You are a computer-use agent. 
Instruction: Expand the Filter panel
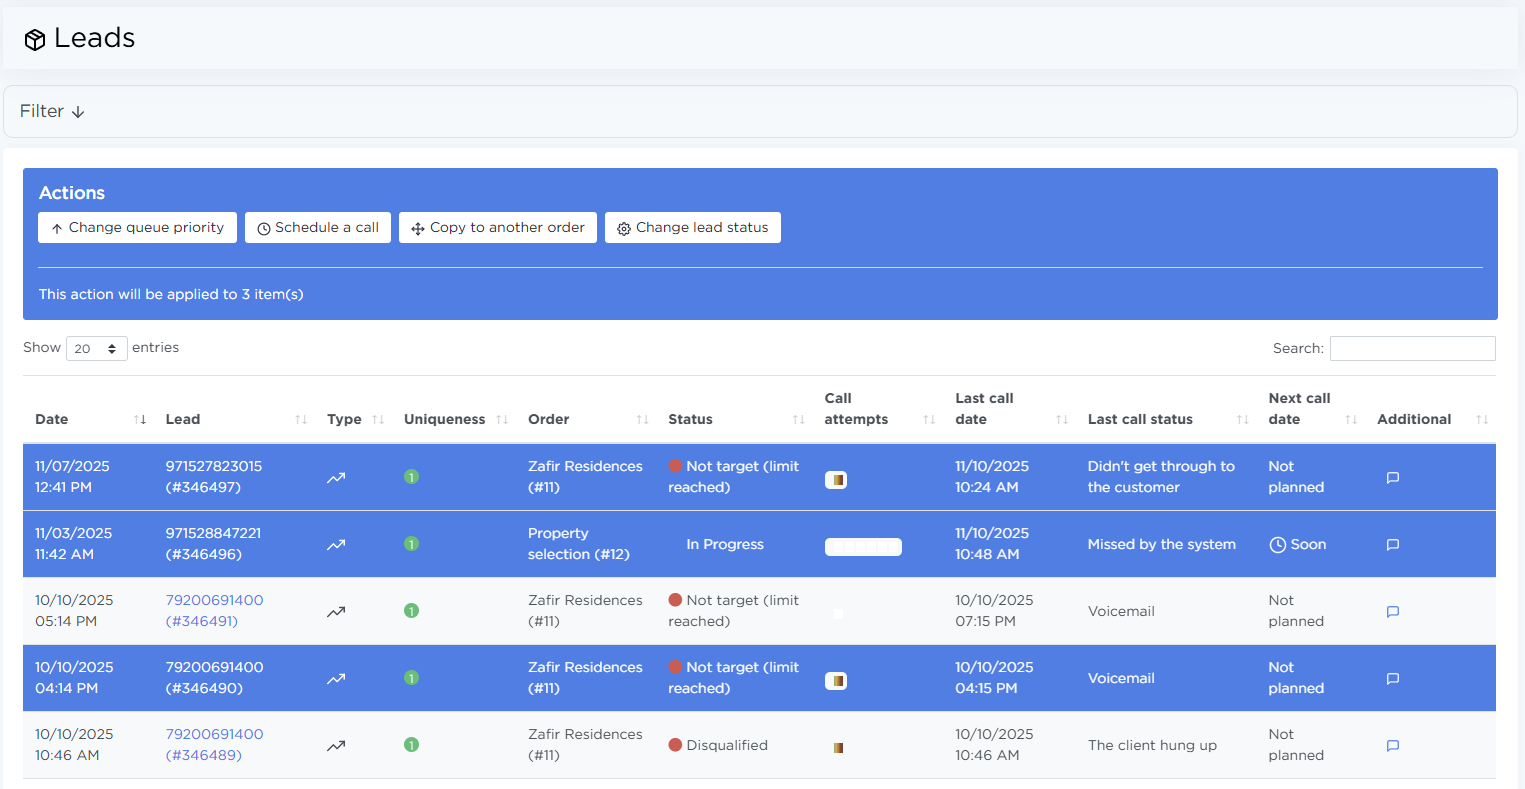point(52,111)
